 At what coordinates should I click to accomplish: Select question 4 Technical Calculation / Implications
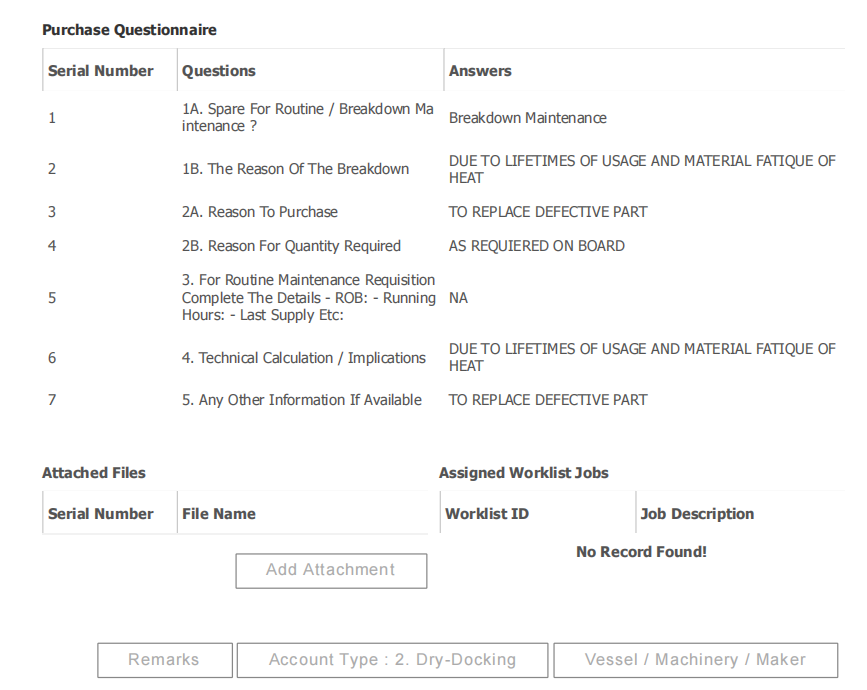303,358
